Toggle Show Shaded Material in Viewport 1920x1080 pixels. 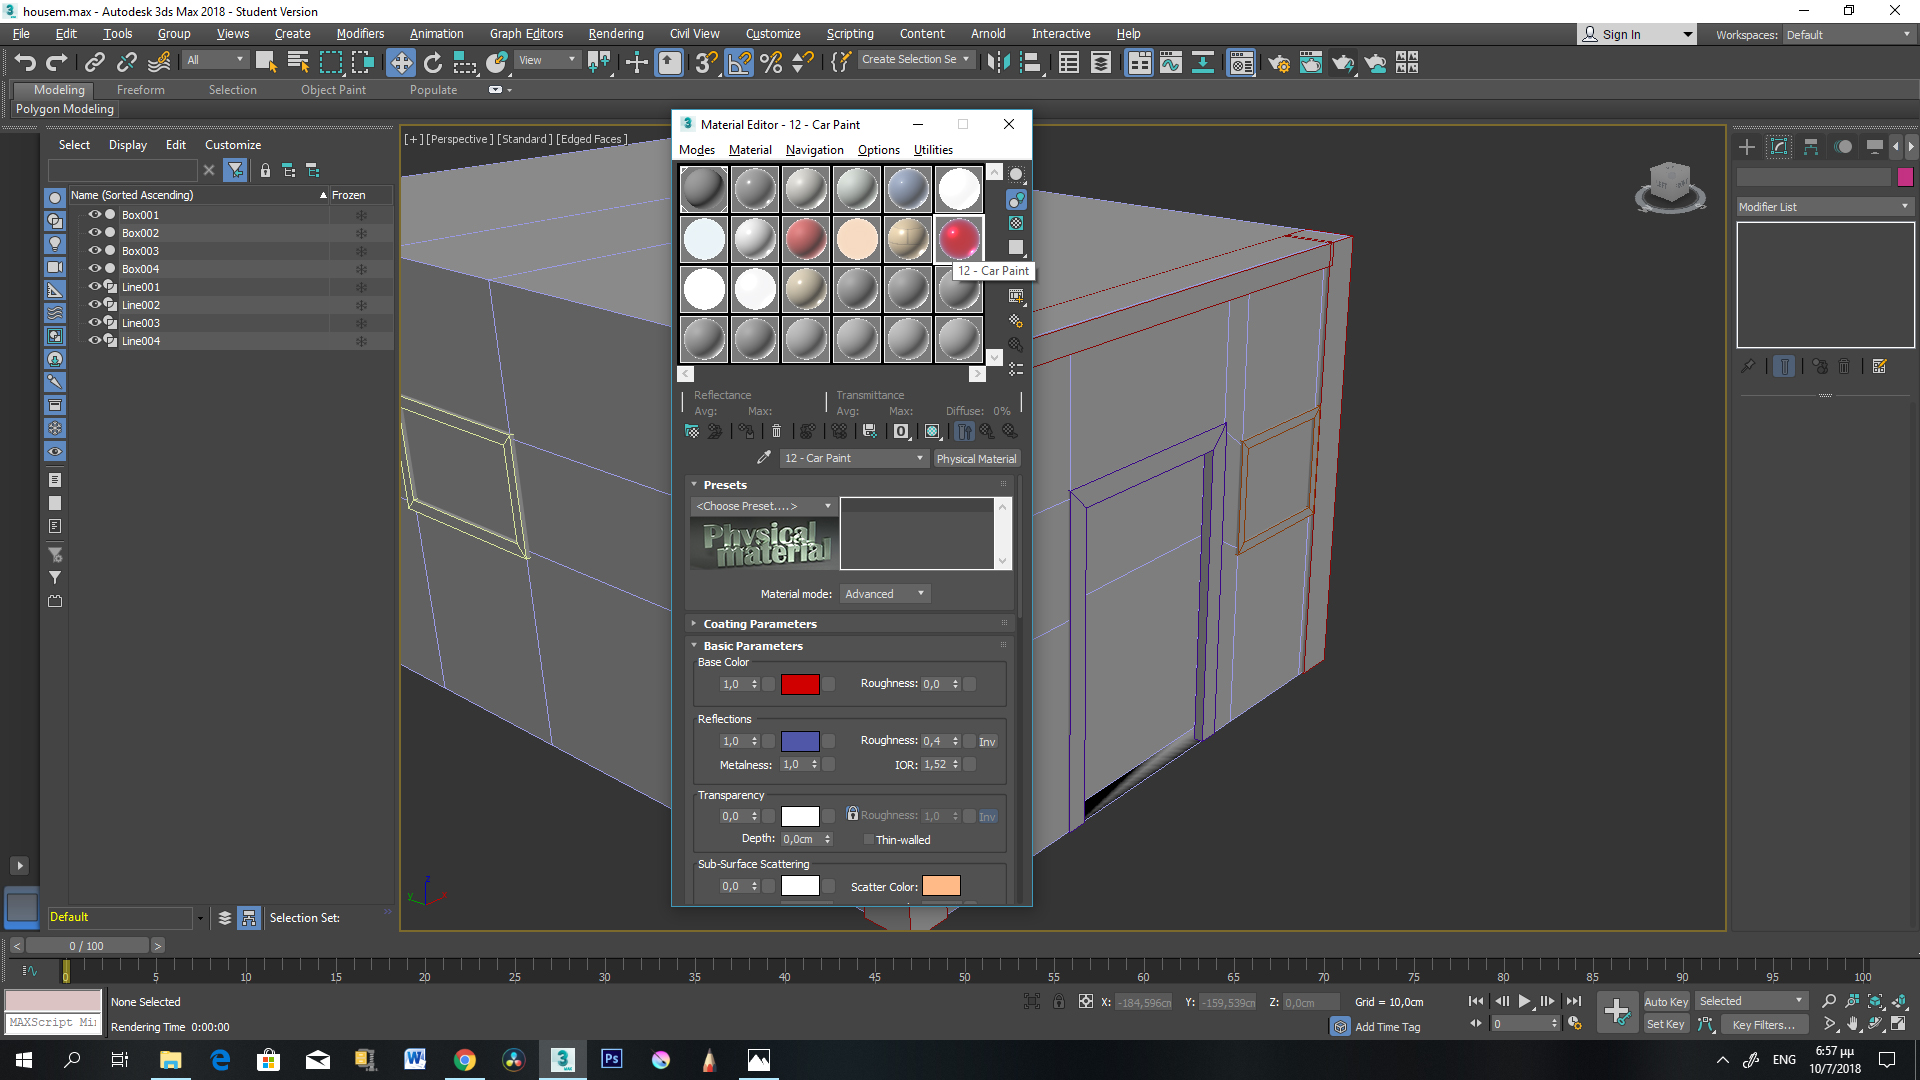932,431
